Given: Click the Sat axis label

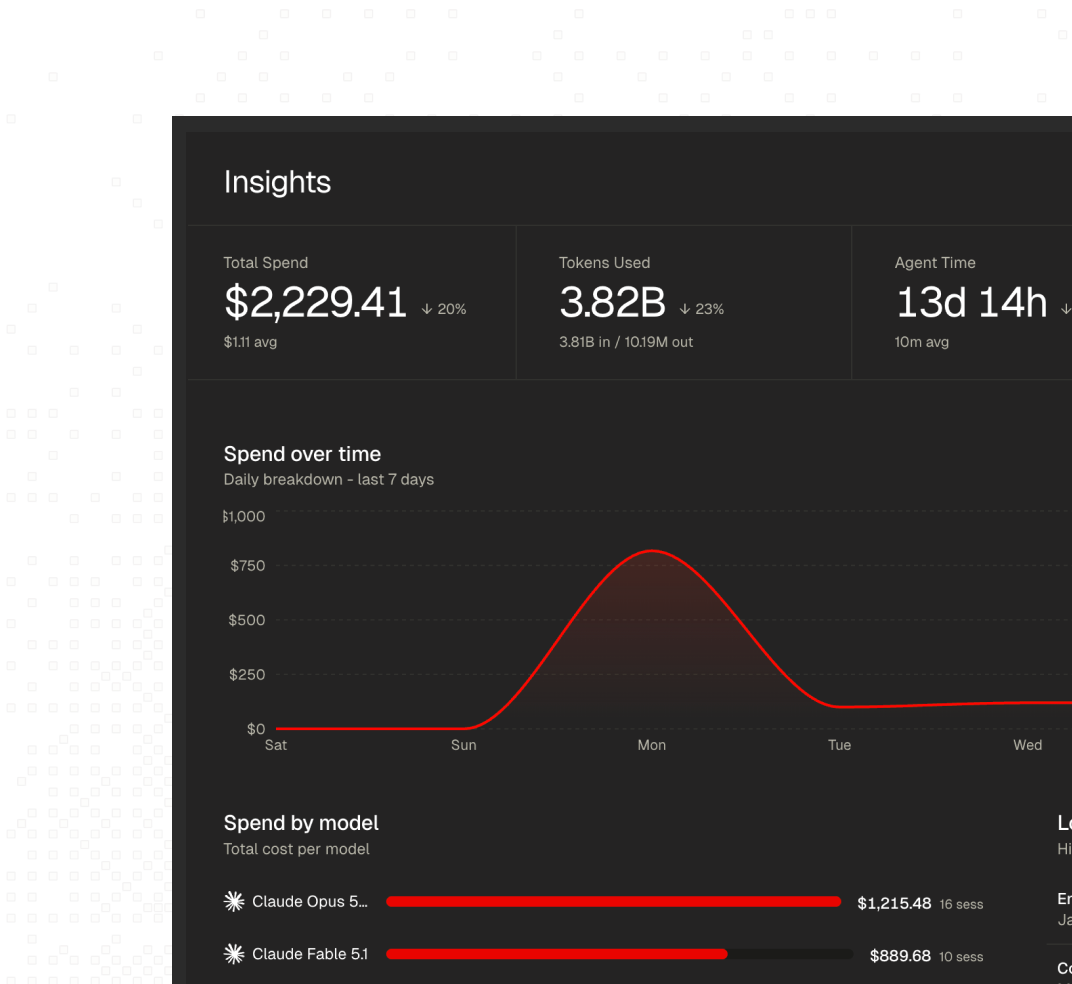Looking at the screenshot, I should click(x=276, y=745).
